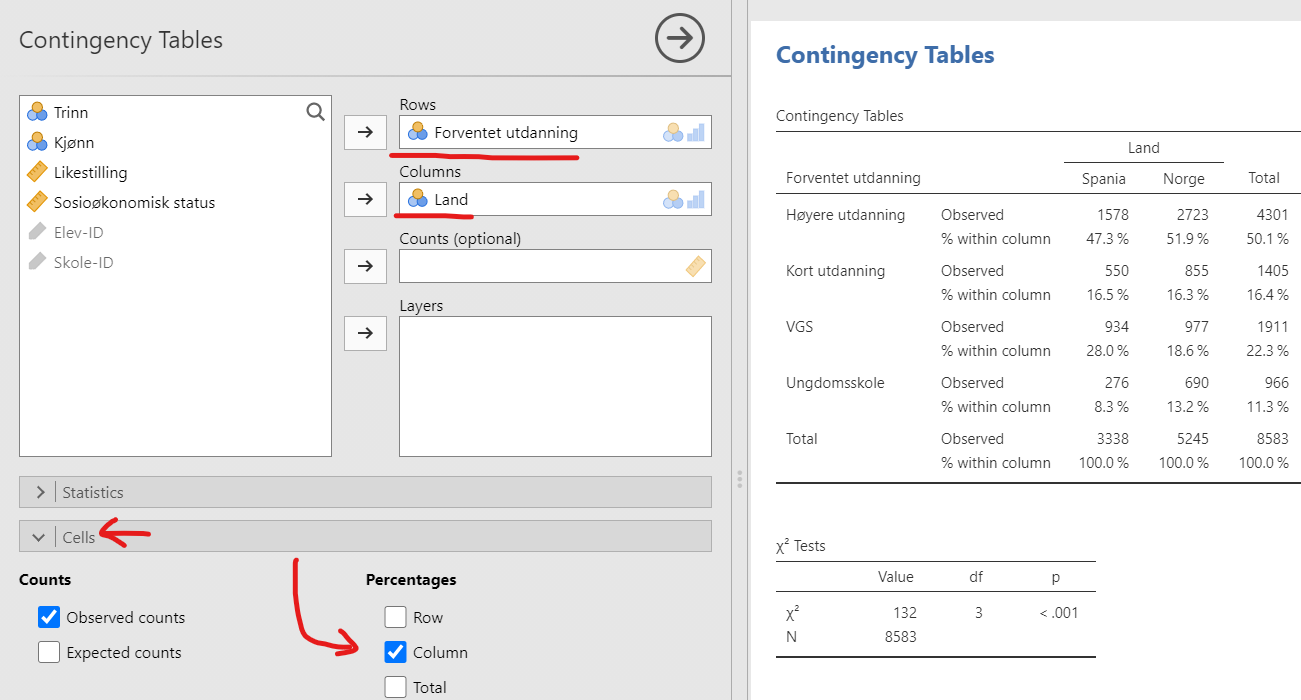Click the variable list search magnifier icon

pyautogui.click(x=315, y=112)
